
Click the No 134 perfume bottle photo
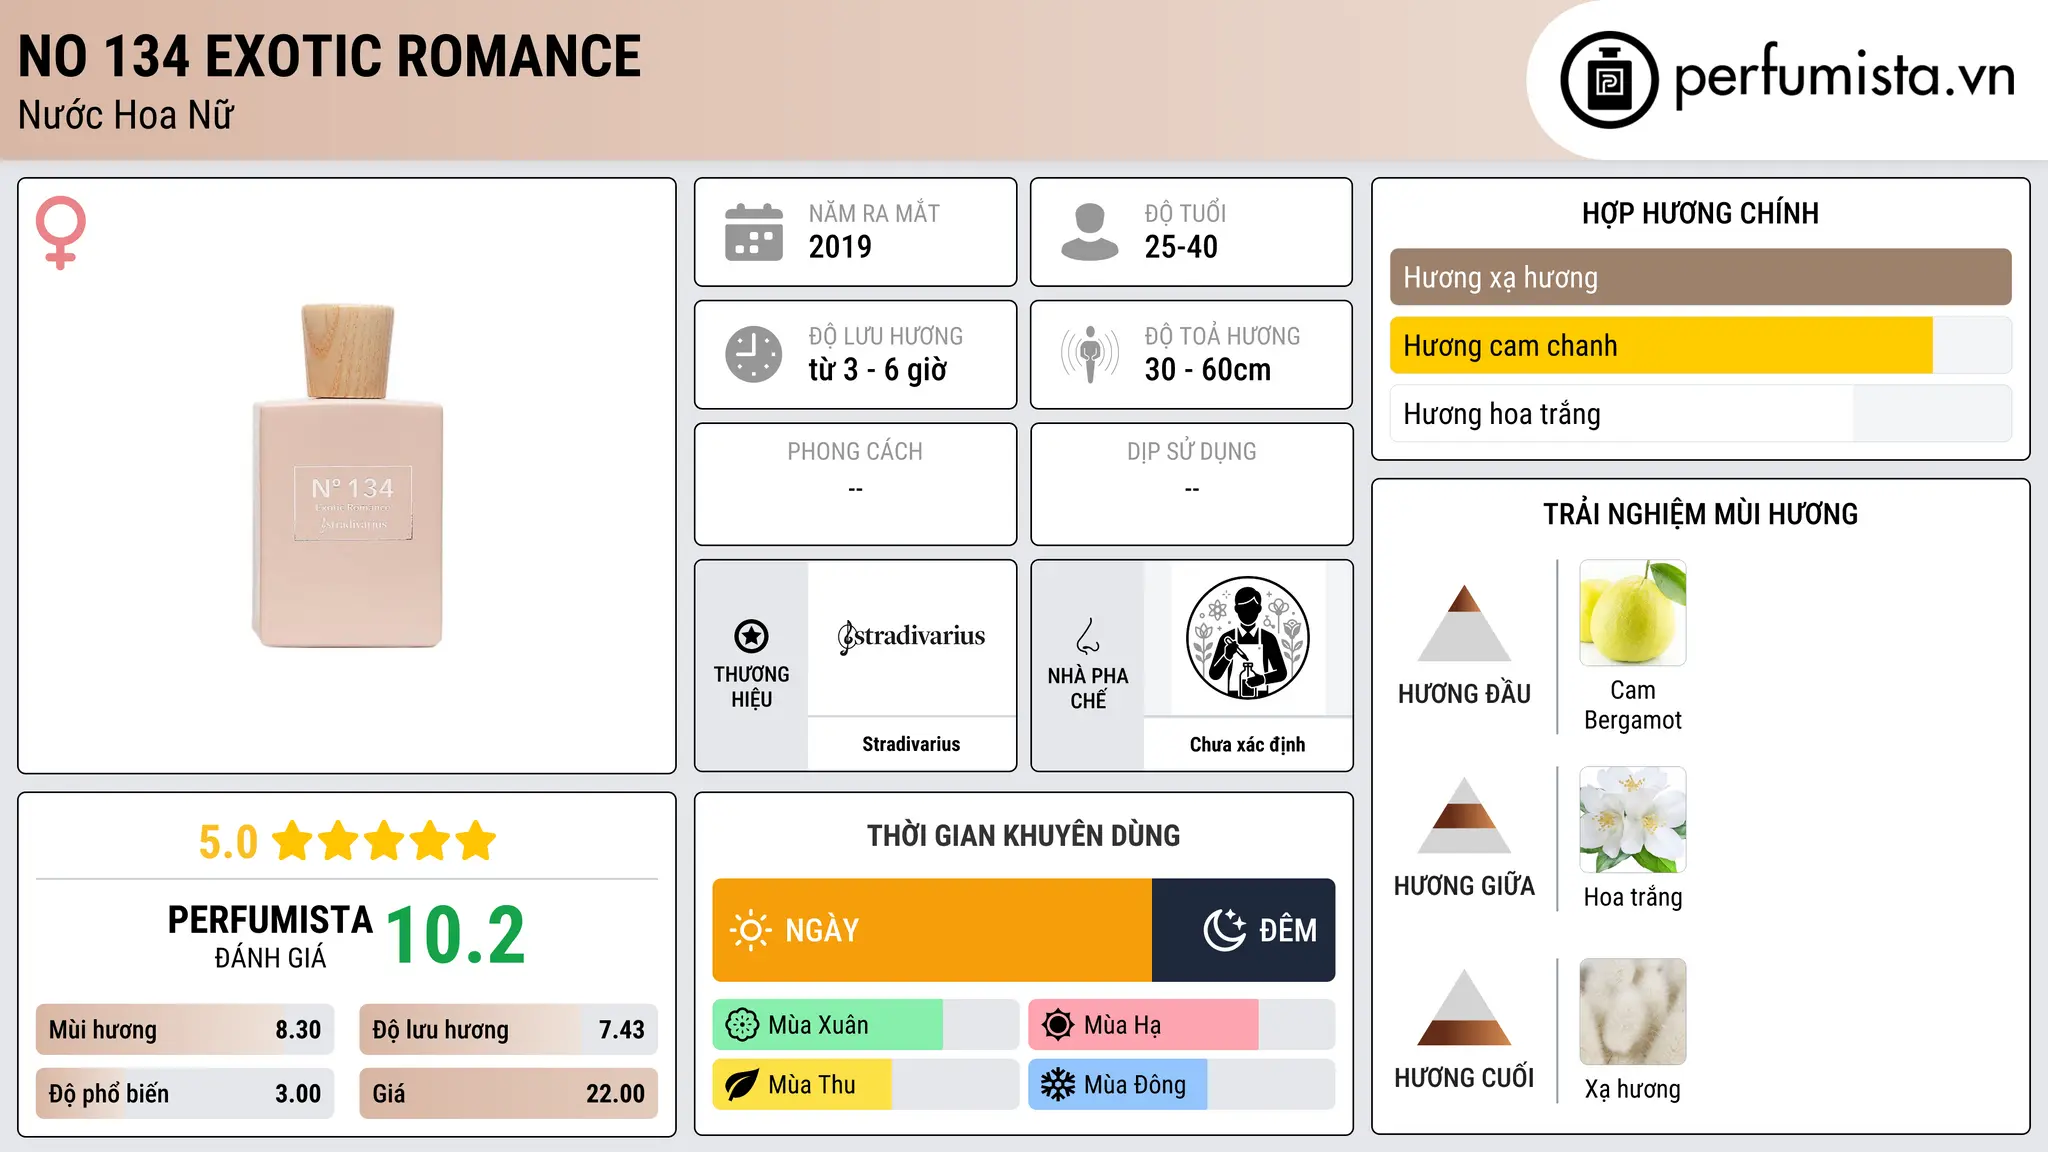click(x=348, y=476)
